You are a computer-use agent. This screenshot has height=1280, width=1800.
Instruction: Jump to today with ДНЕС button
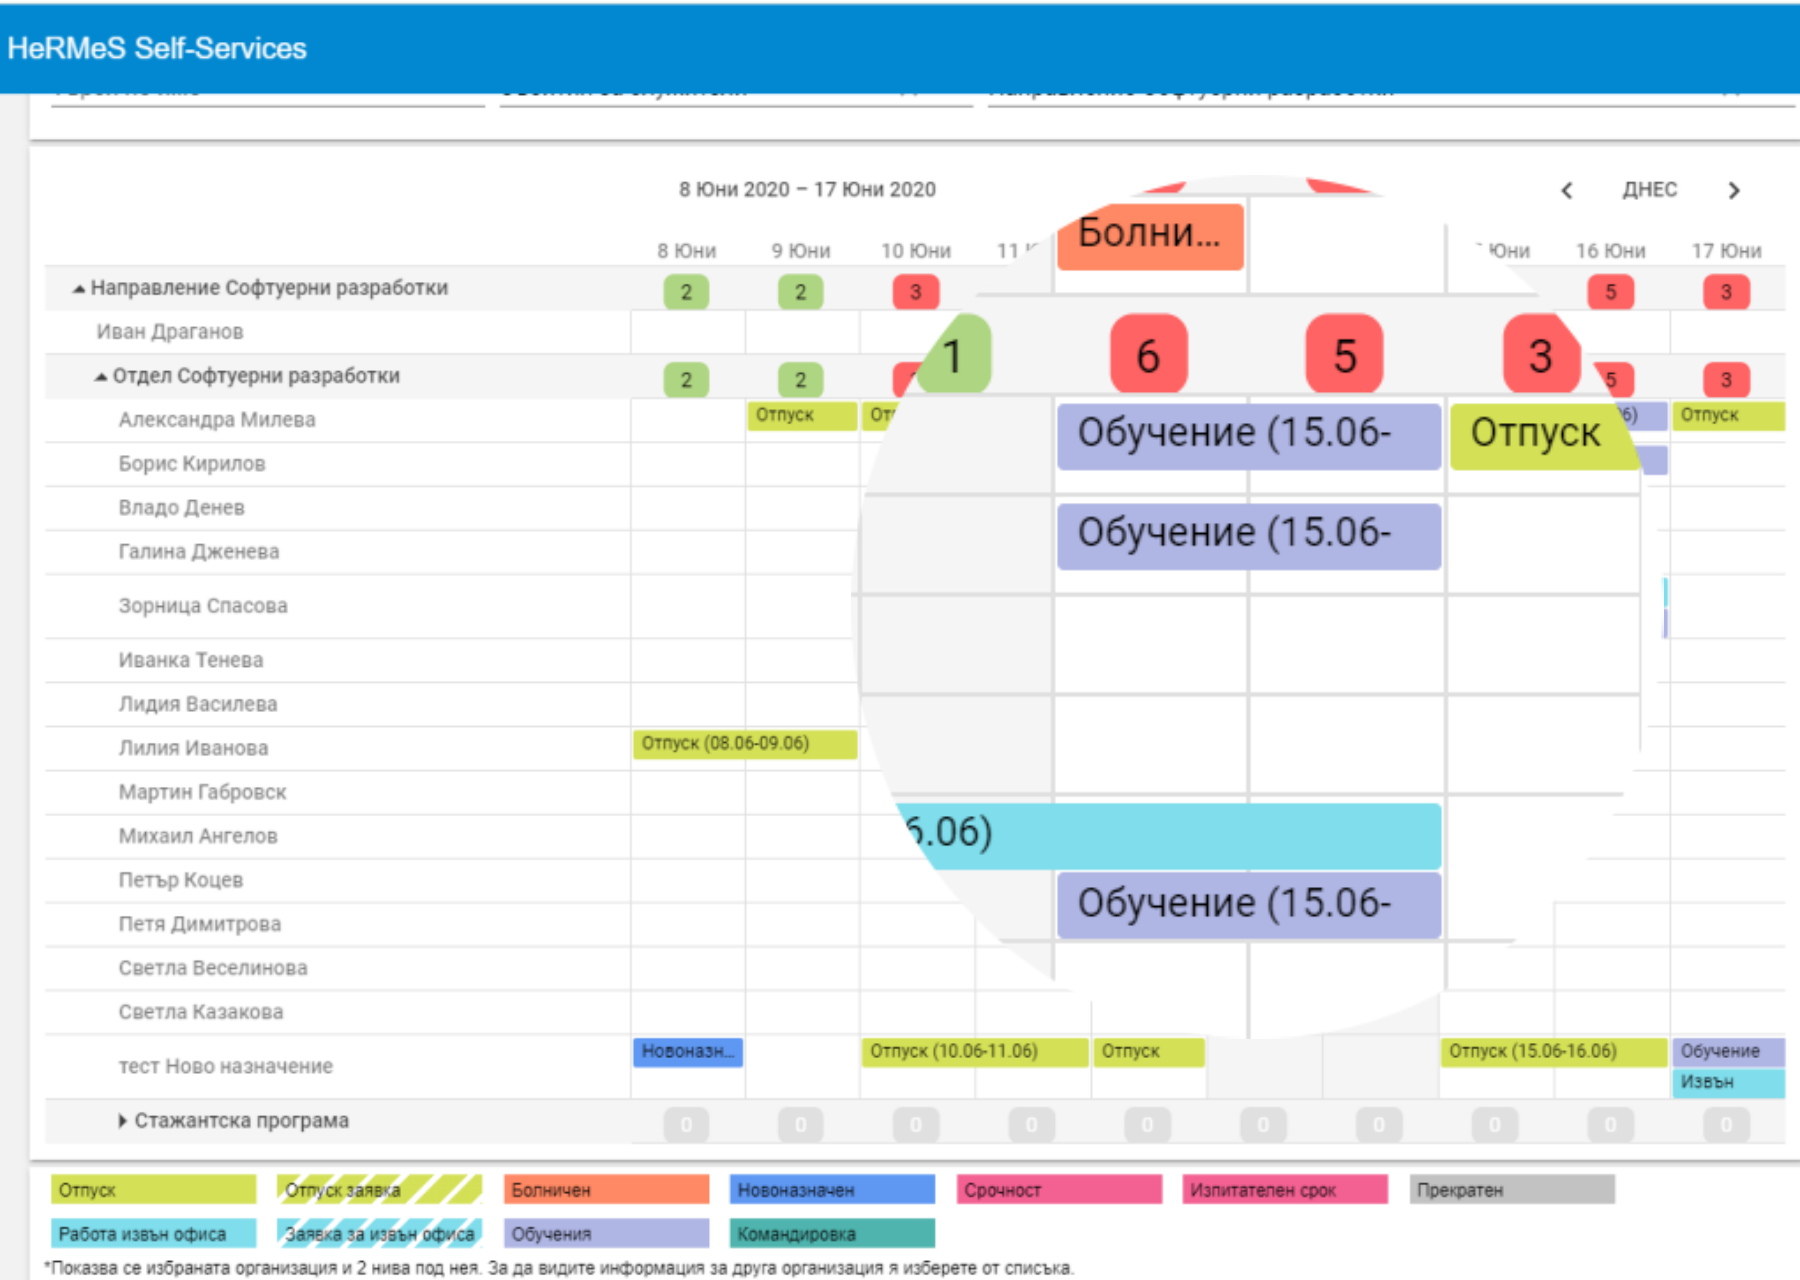(1649, 190)
